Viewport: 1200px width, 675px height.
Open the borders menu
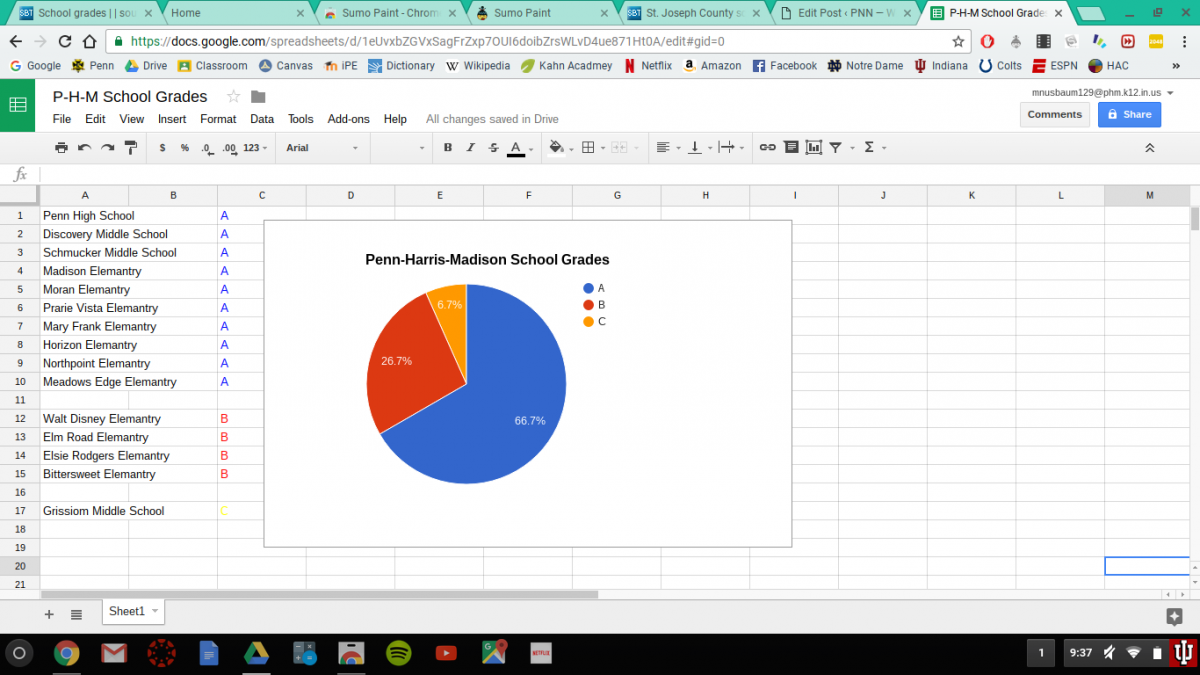coord(592,147)
